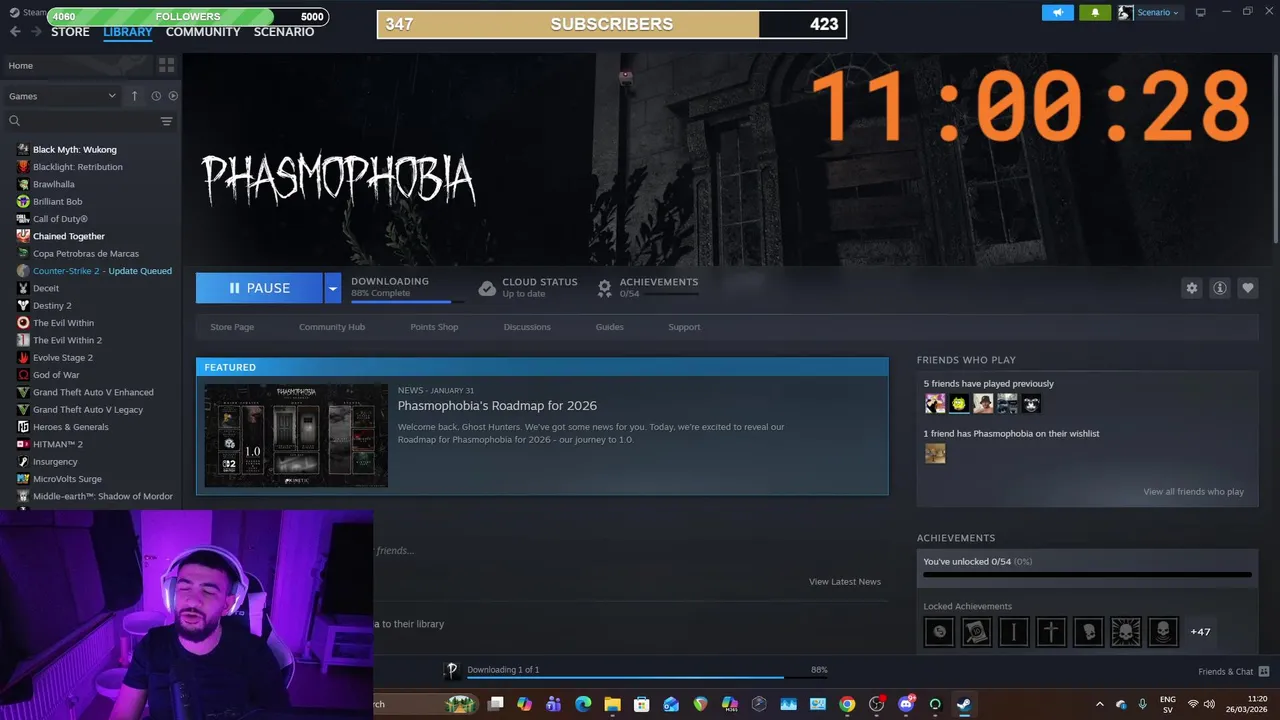Click the first locked achievement icon
The width and height of the screenshot is (1280, 720).
click(939, 631)
